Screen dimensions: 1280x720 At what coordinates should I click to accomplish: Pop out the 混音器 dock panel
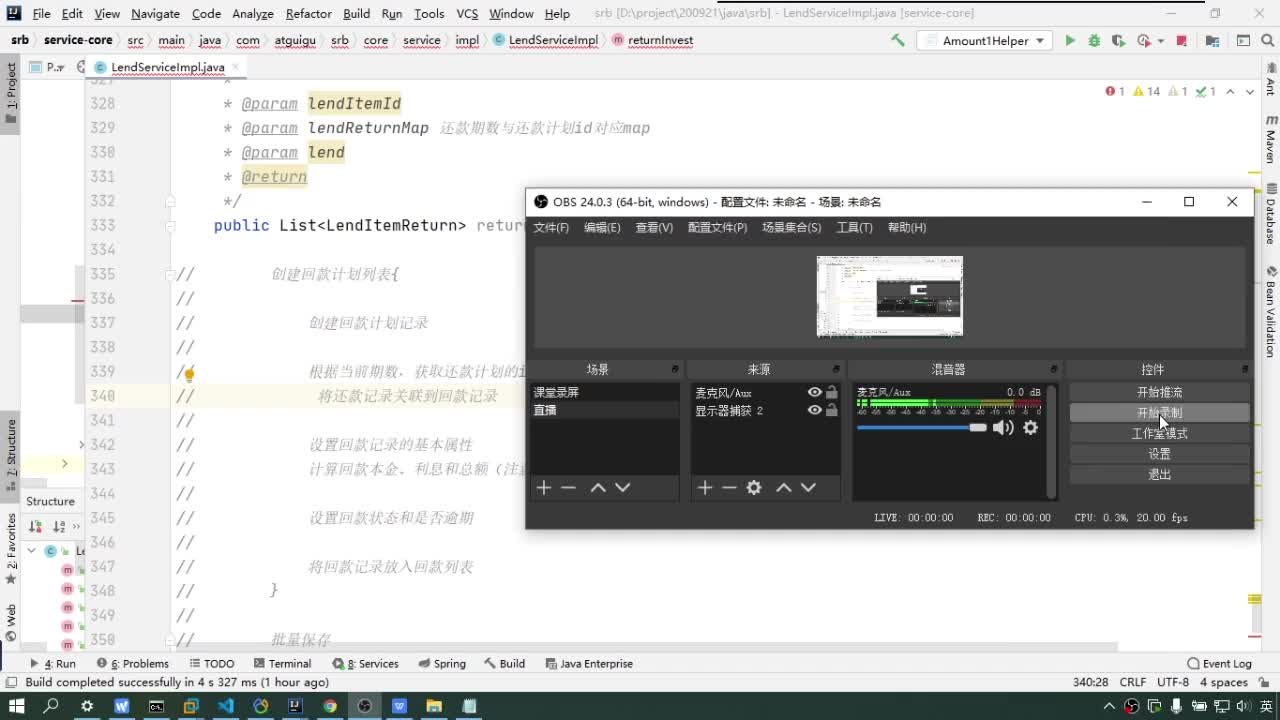tap(1053, 369)
